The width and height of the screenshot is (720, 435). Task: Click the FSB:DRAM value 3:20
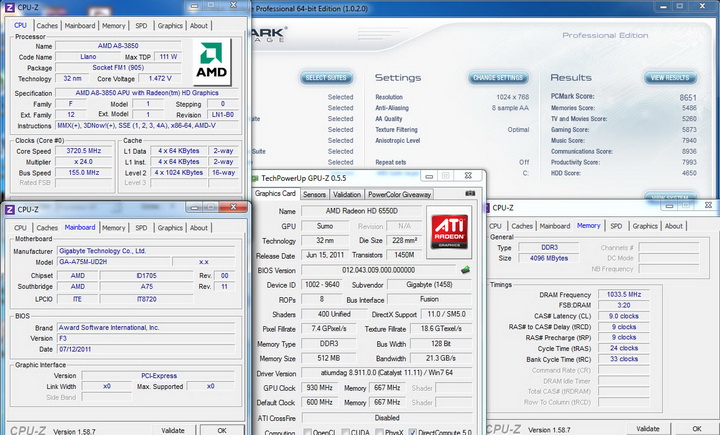[624, 305]
